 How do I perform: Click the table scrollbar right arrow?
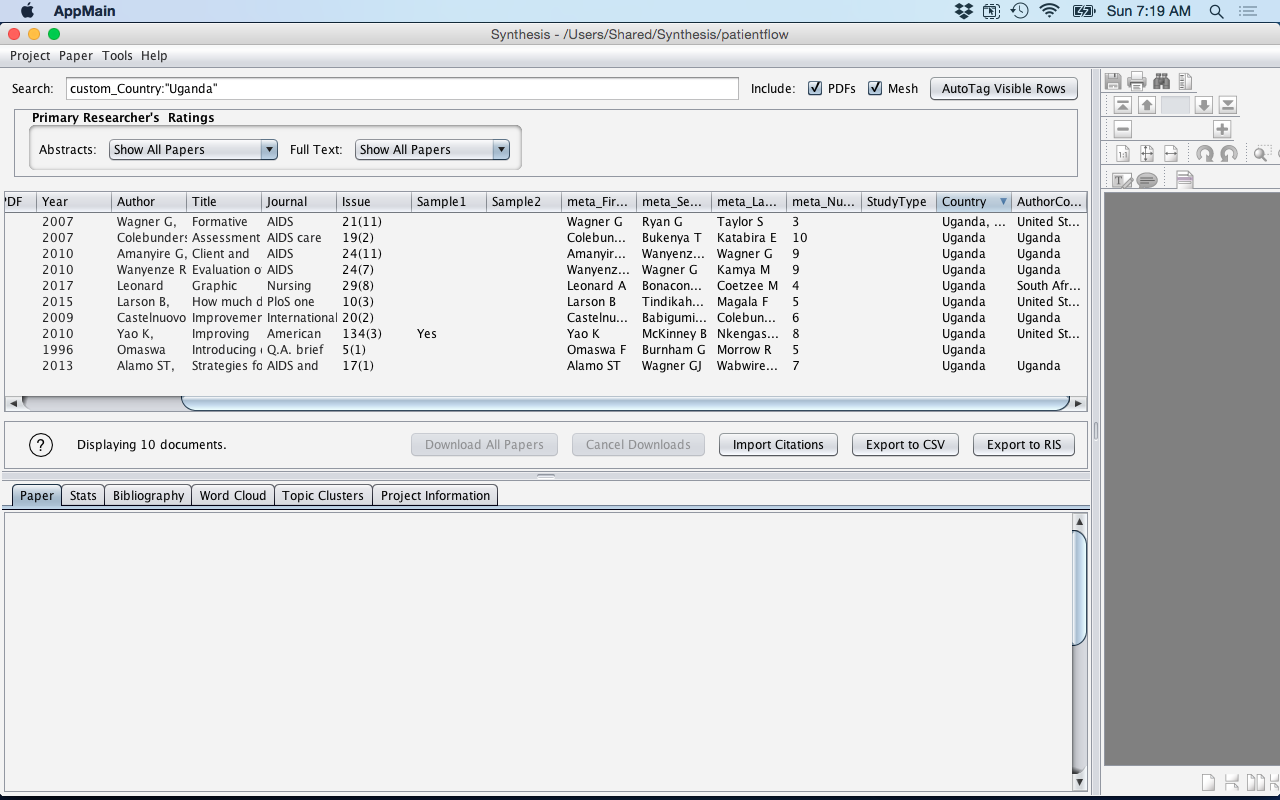coord(1078,403)
